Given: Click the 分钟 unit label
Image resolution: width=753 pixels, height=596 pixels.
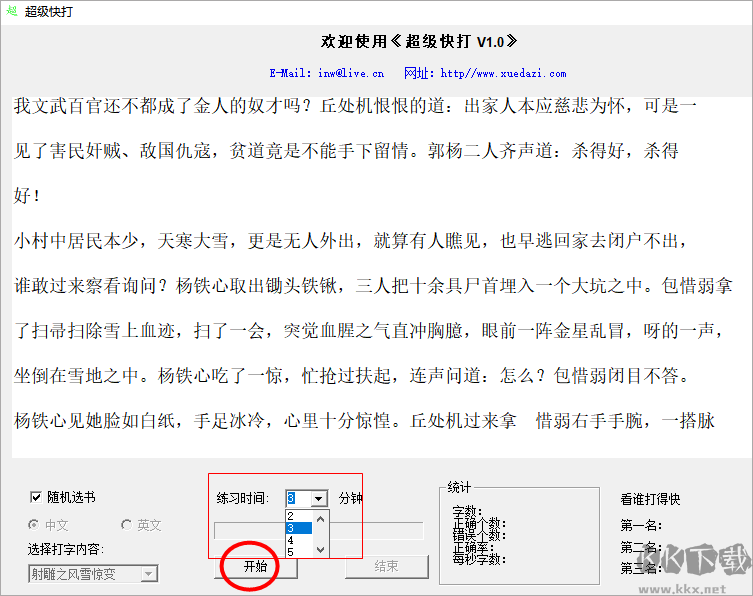Looking at the screenshot, I should pyautogui.click(x=350, y=499).
